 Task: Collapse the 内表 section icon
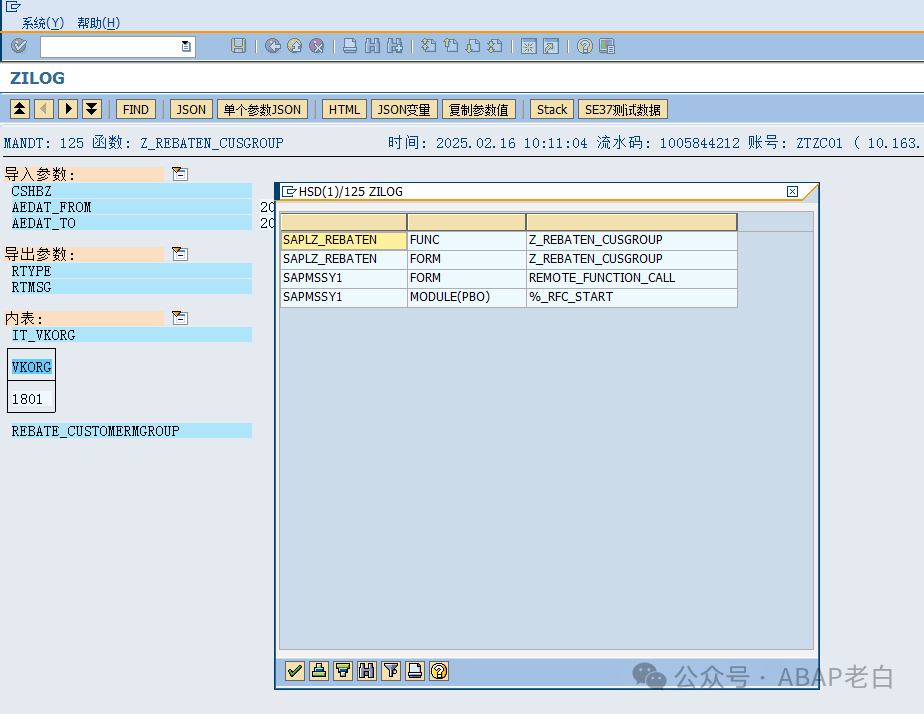coord(180,318)
